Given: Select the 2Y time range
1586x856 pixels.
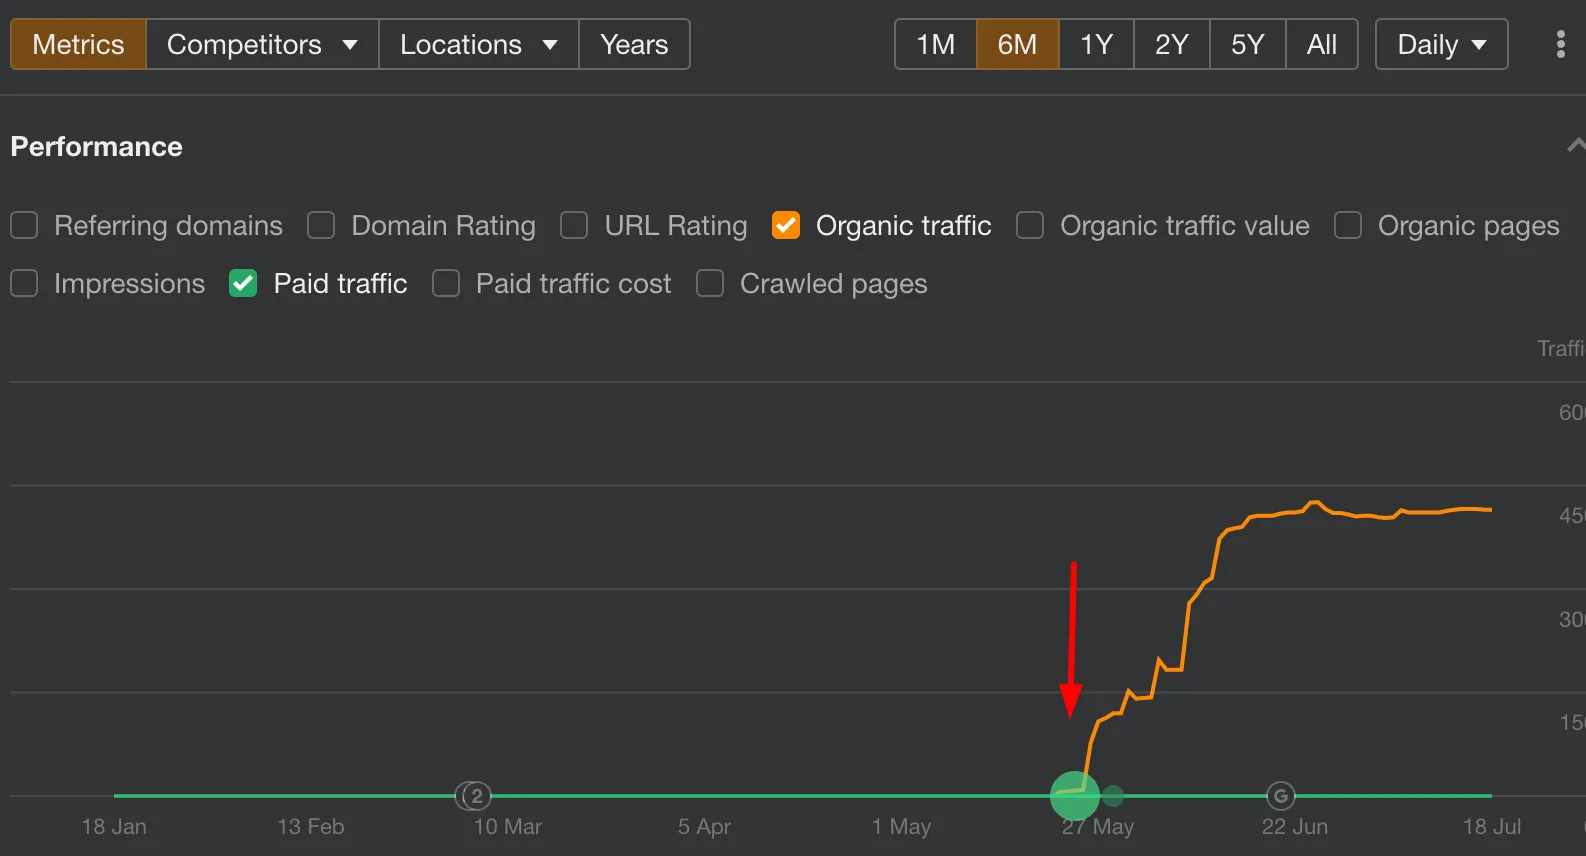Looking at the screenshot, I should 1171,44.
